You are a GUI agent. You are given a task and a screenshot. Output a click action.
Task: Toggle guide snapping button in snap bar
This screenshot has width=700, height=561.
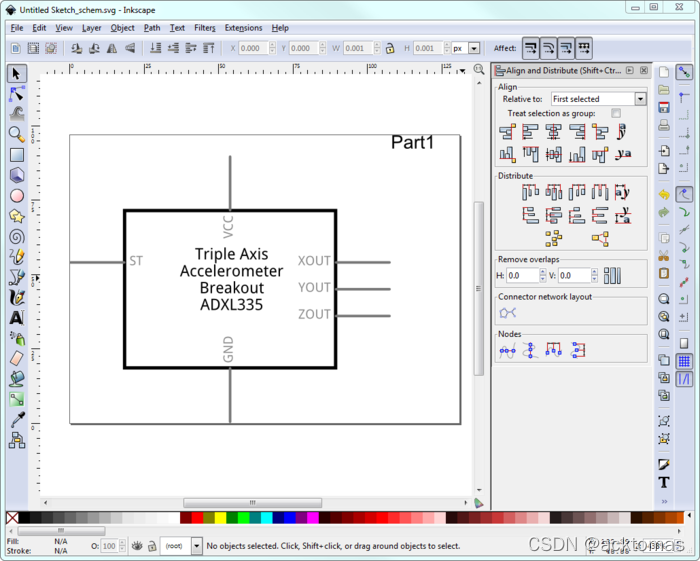tap(684, 379)
